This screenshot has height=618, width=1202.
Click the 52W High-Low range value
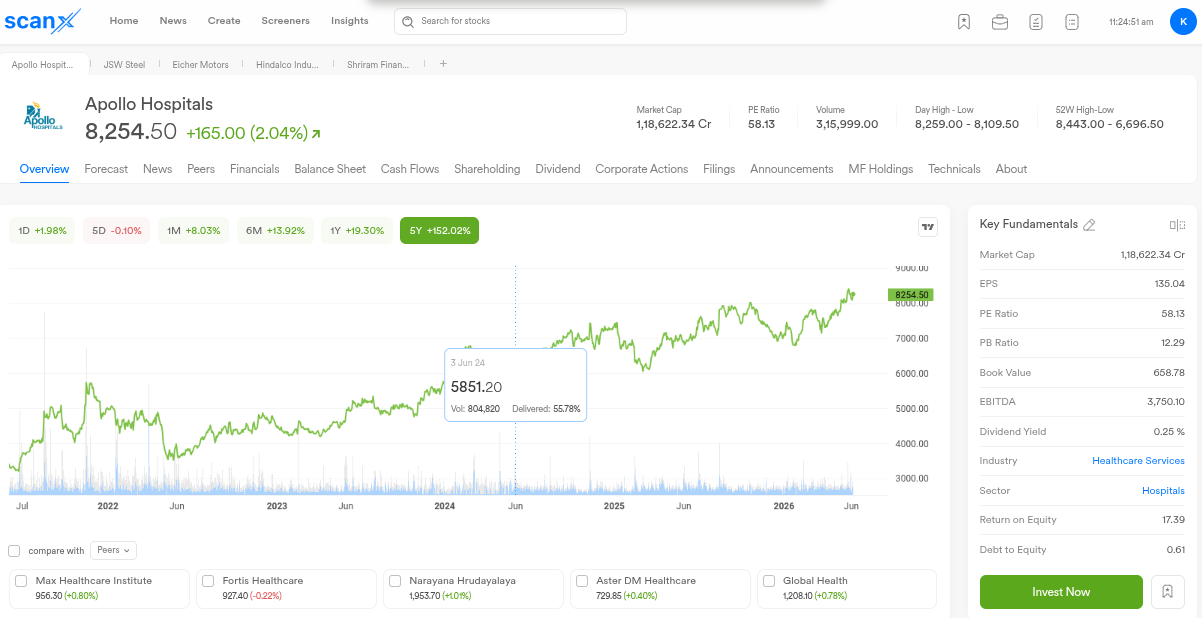pyautogui.click(x=1110, y=124)
